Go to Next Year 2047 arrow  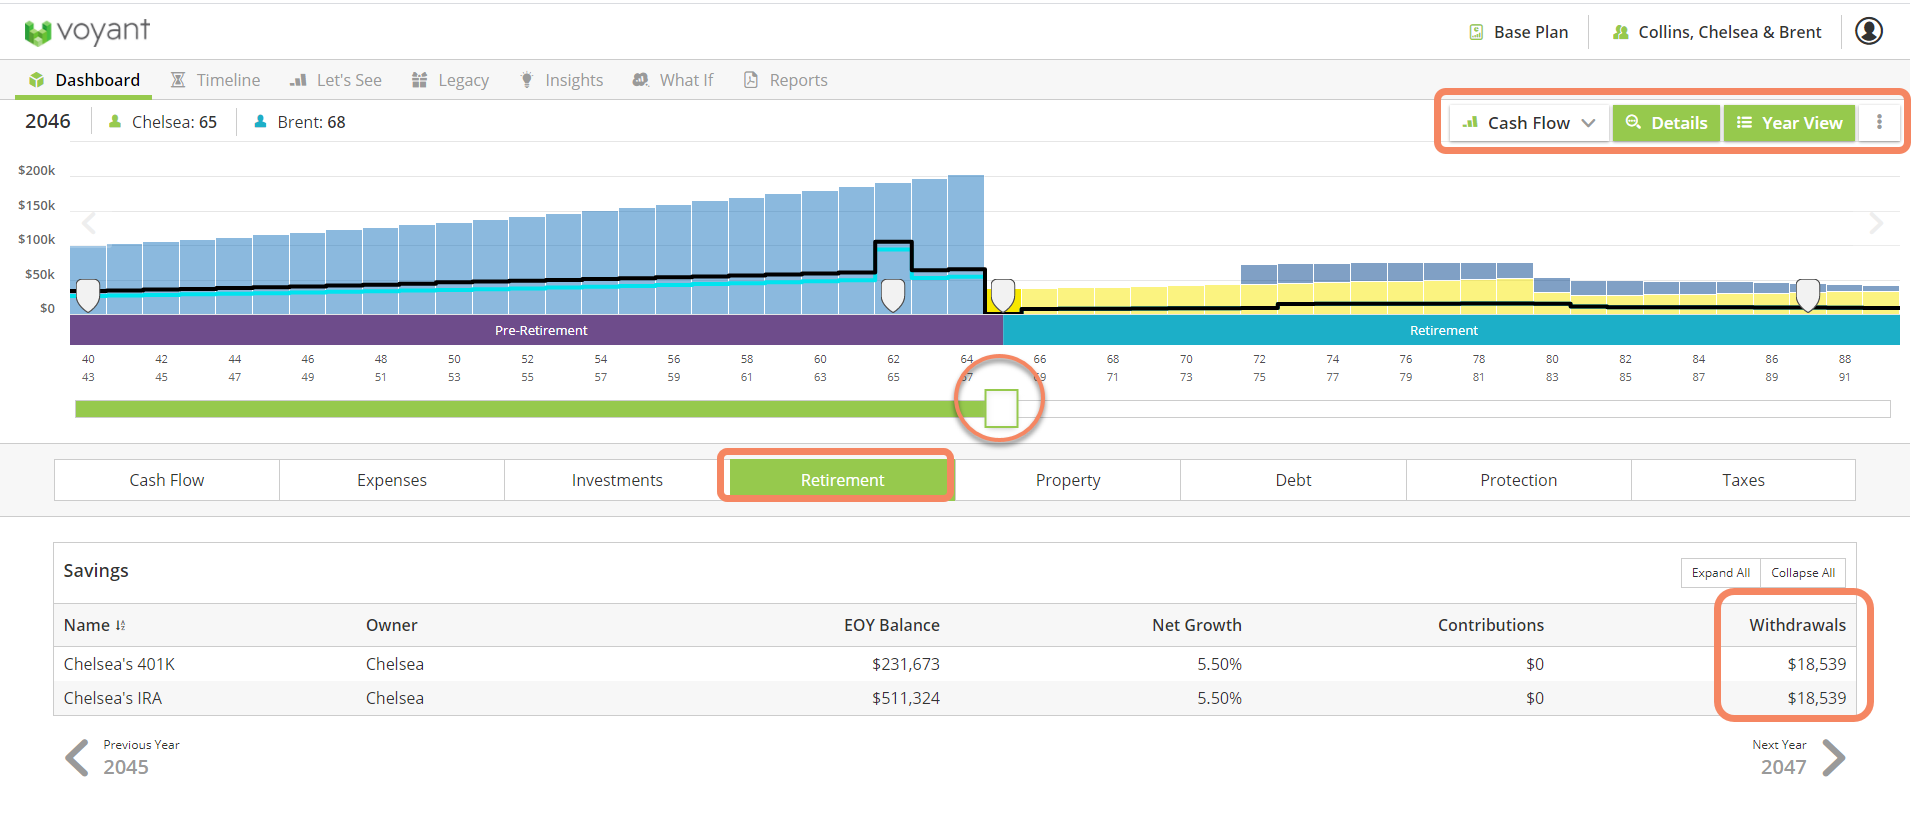click(1834, 758)
